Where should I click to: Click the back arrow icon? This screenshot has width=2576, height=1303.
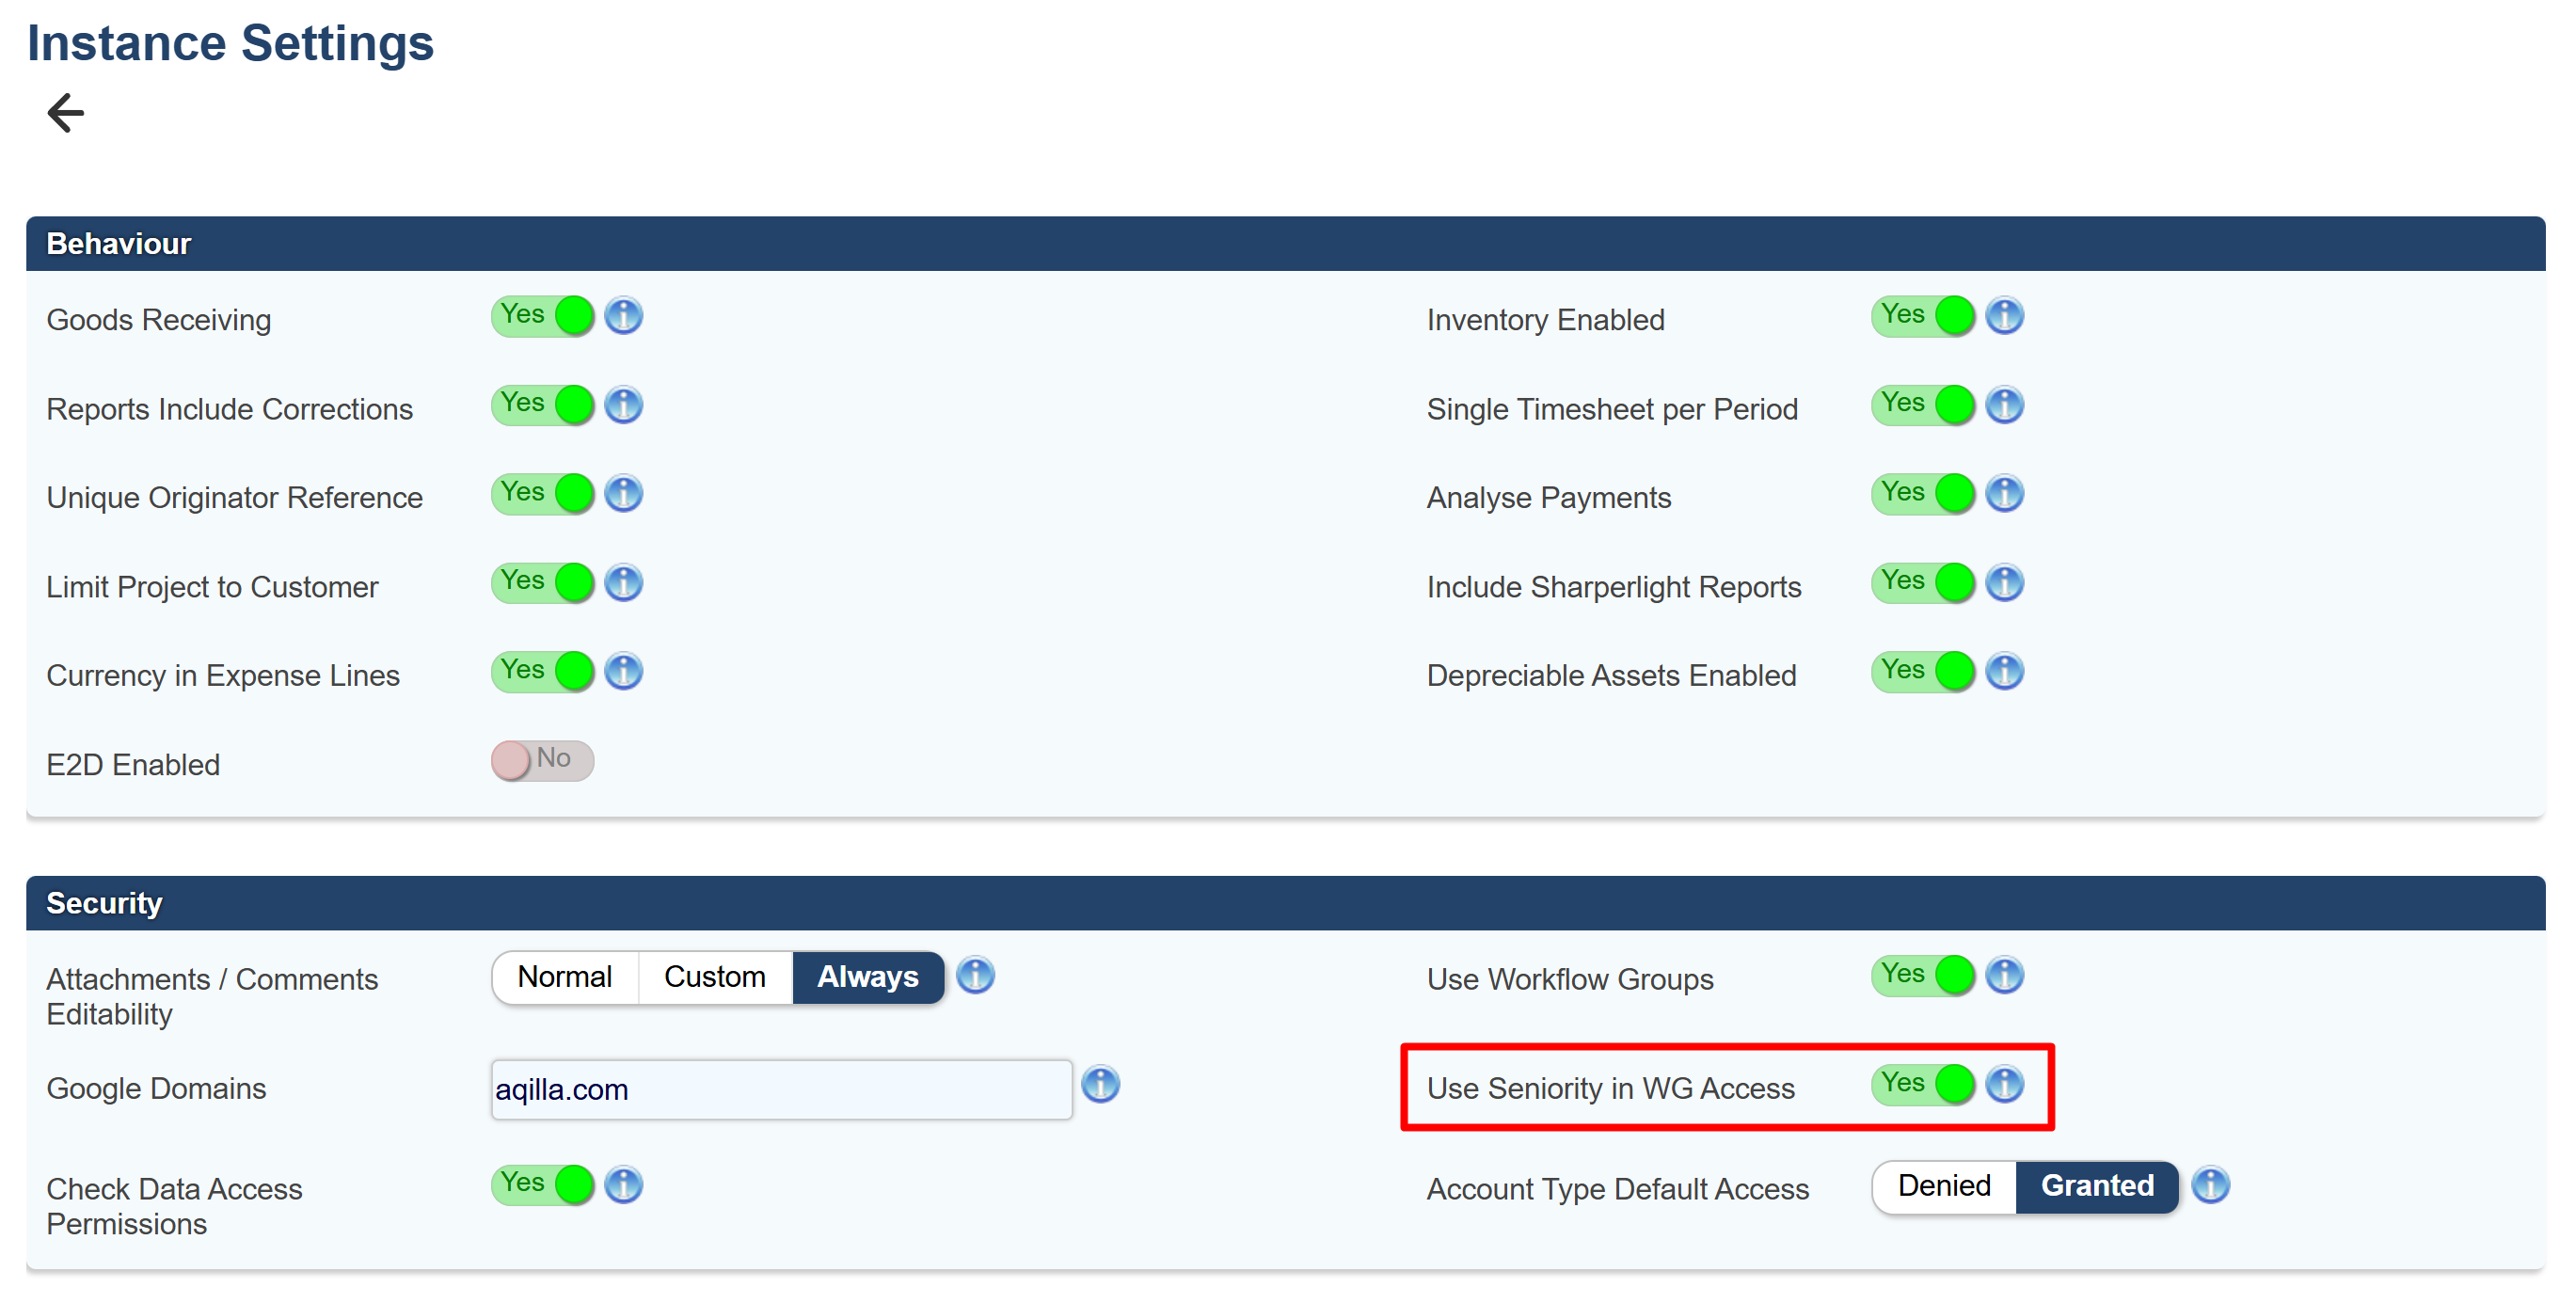pyautogui.click(x=66, y=112)
